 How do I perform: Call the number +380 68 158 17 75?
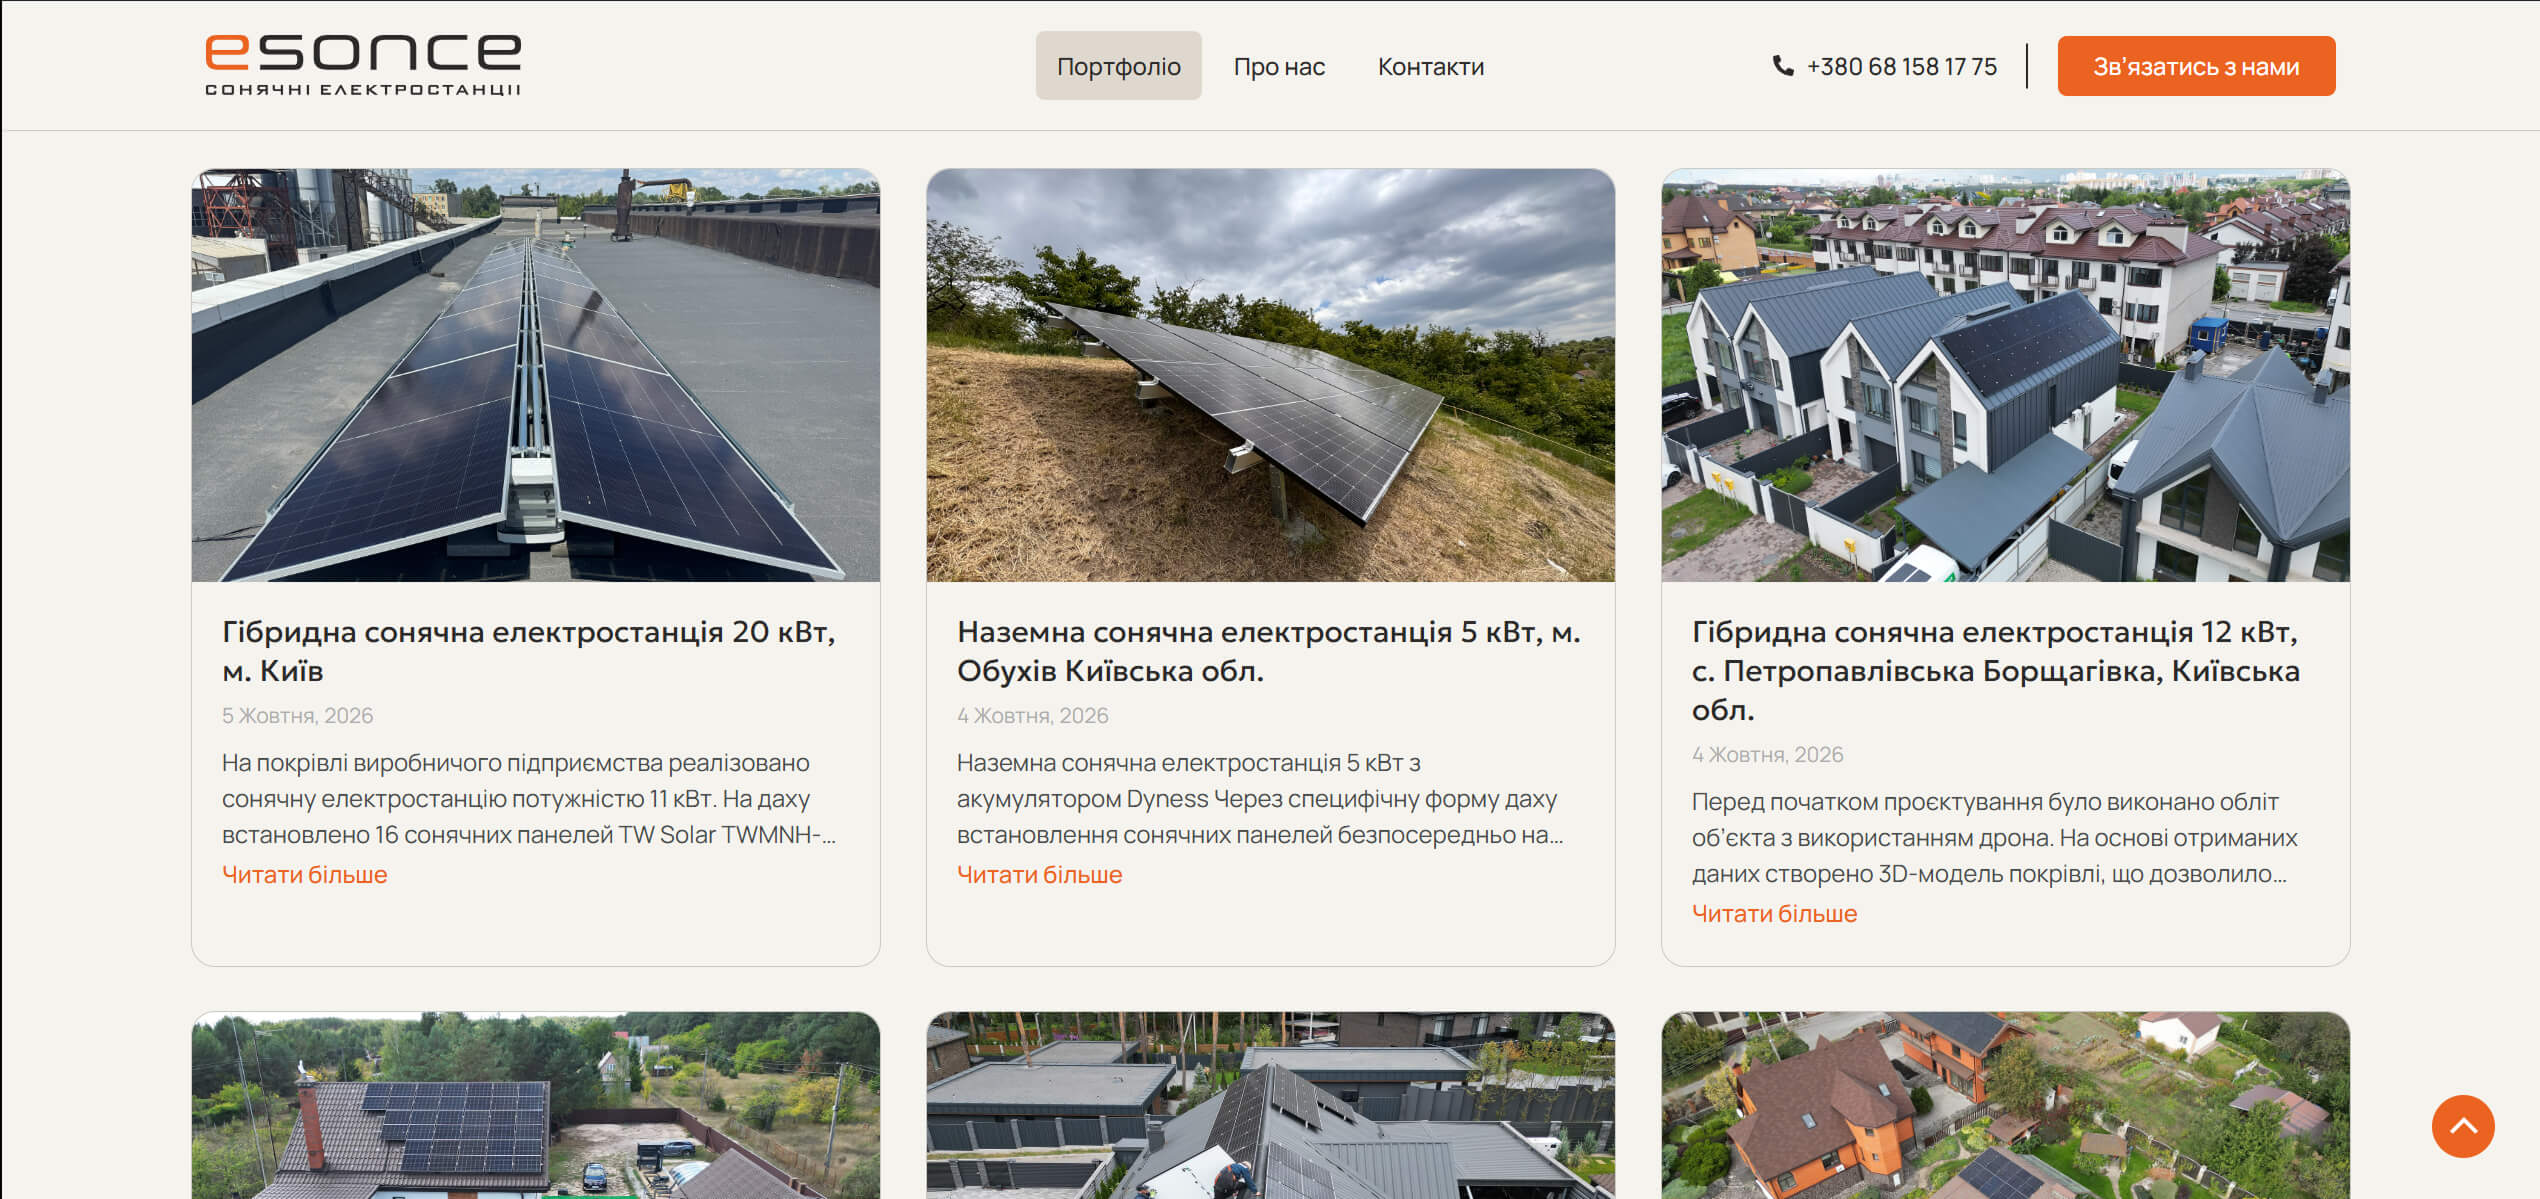click(x=1901, y=66)
